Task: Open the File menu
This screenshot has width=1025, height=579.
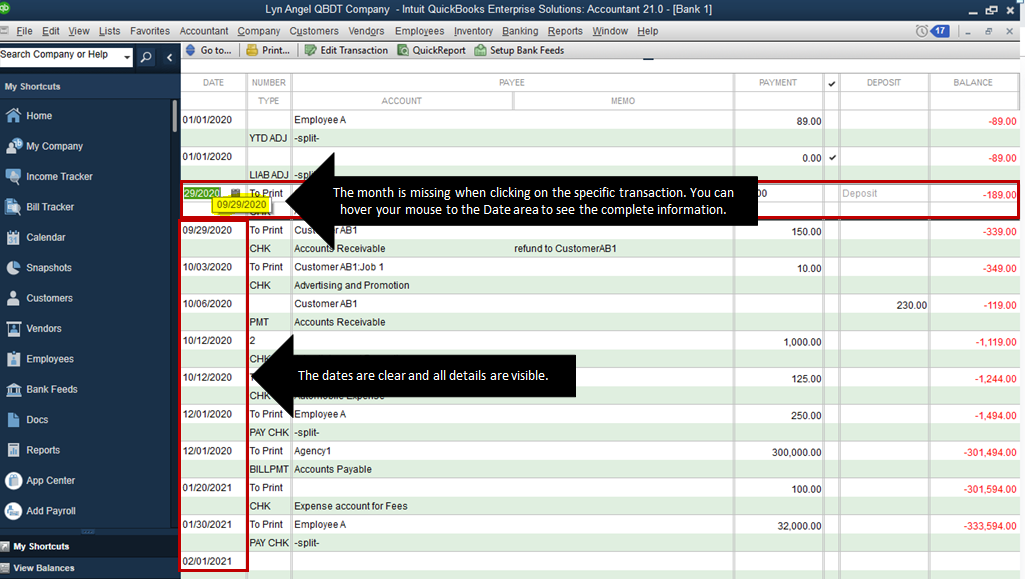Action: [x=24, y=31]
